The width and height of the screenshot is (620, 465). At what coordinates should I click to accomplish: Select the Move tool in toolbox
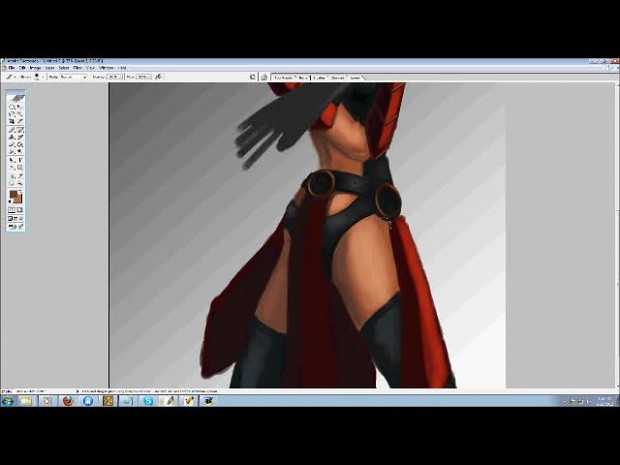[x=20, y=107]
